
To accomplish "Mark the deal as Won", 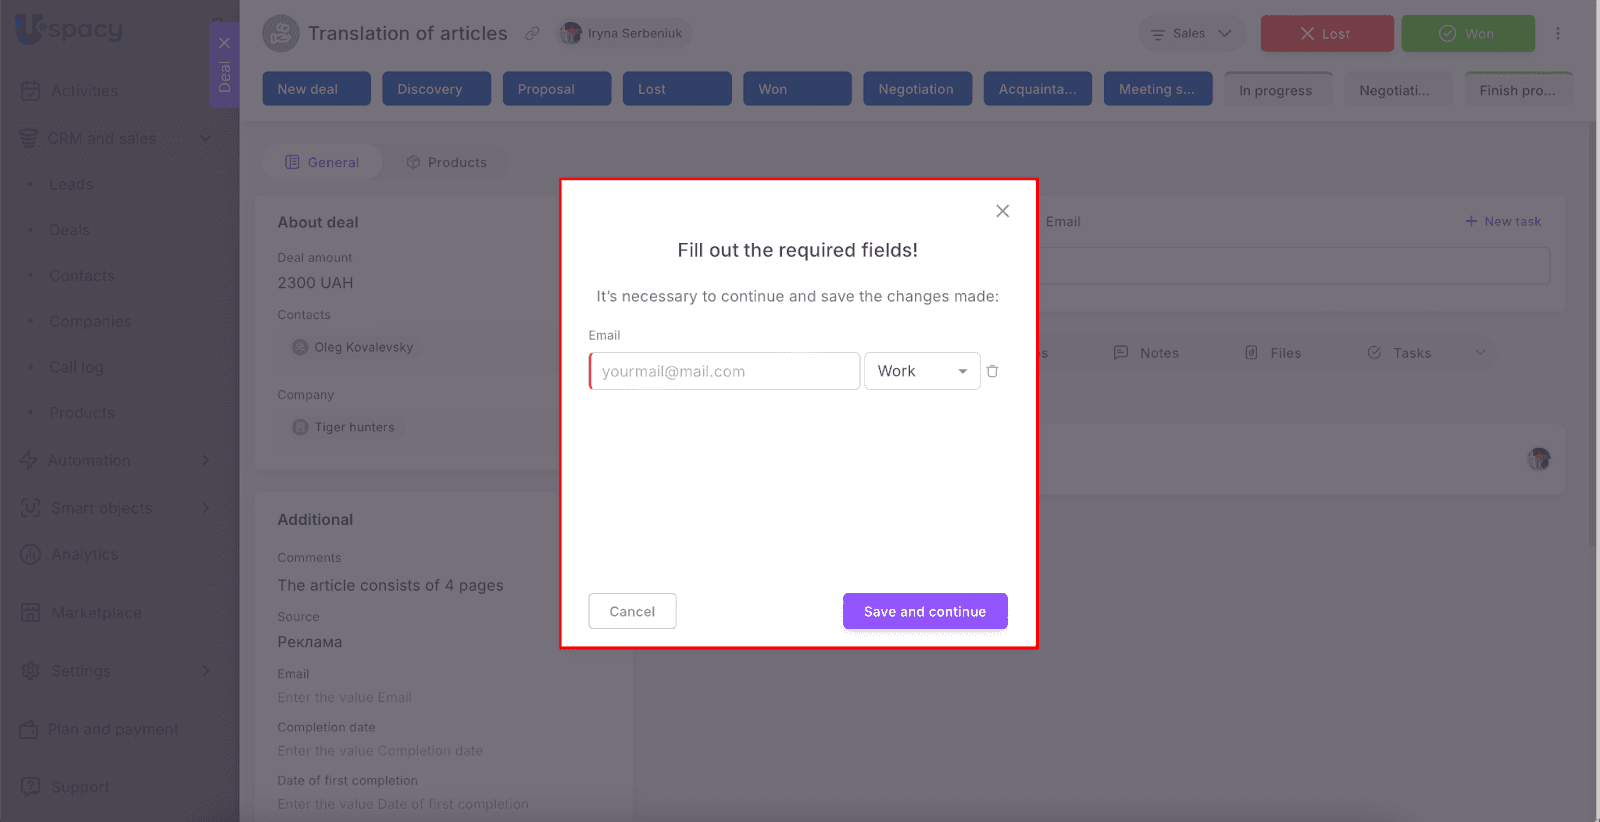I will point(1467,33).
